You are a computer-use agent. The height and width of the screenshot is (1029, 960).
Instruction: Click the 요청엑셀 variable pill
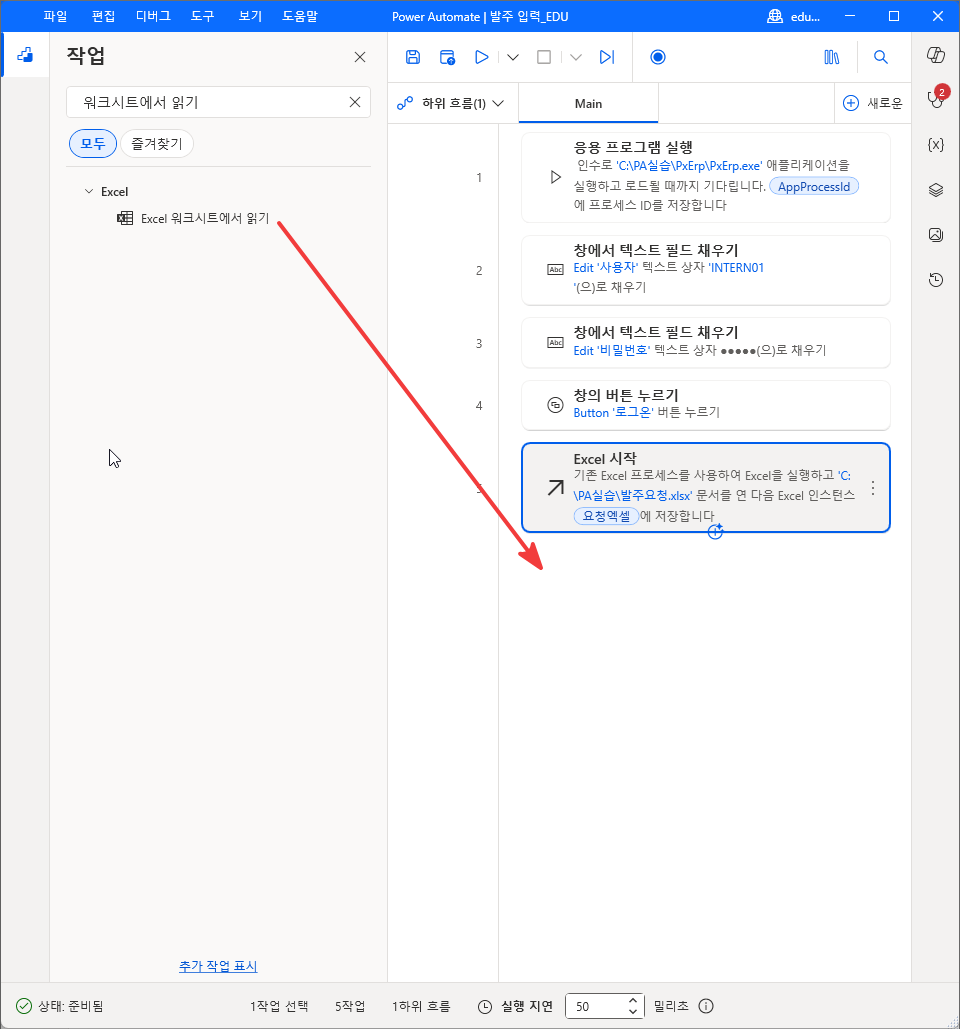click(606, 516)
